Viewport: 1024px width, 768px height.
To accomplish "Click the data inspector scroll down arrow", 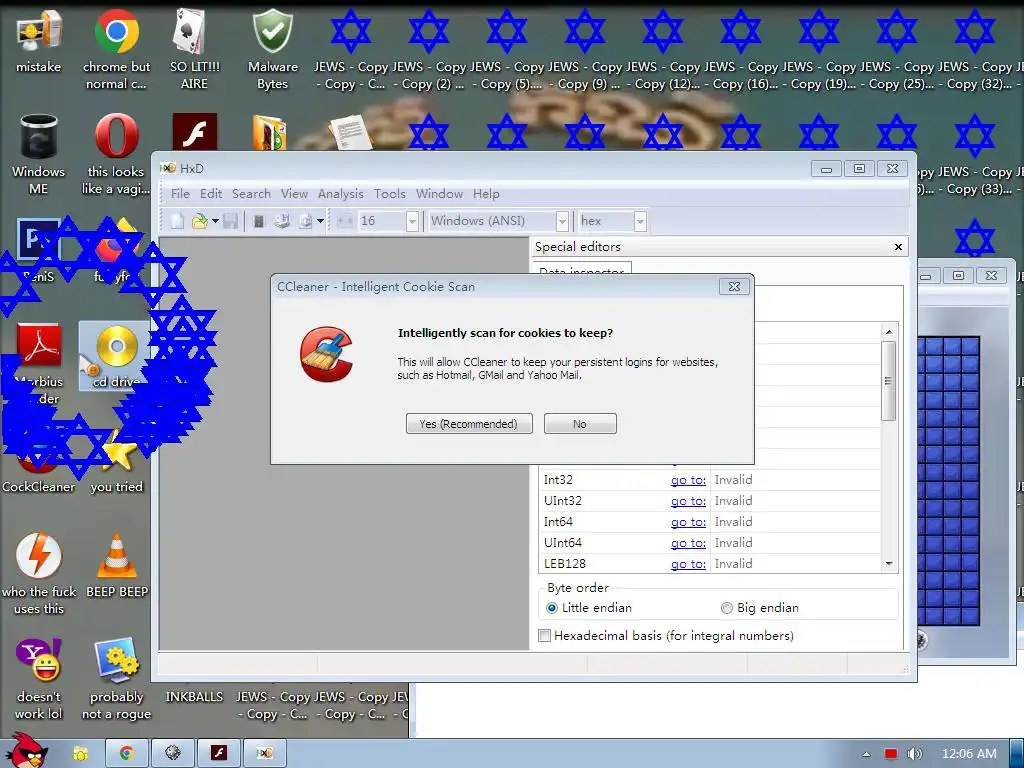I will pos(889,564).
